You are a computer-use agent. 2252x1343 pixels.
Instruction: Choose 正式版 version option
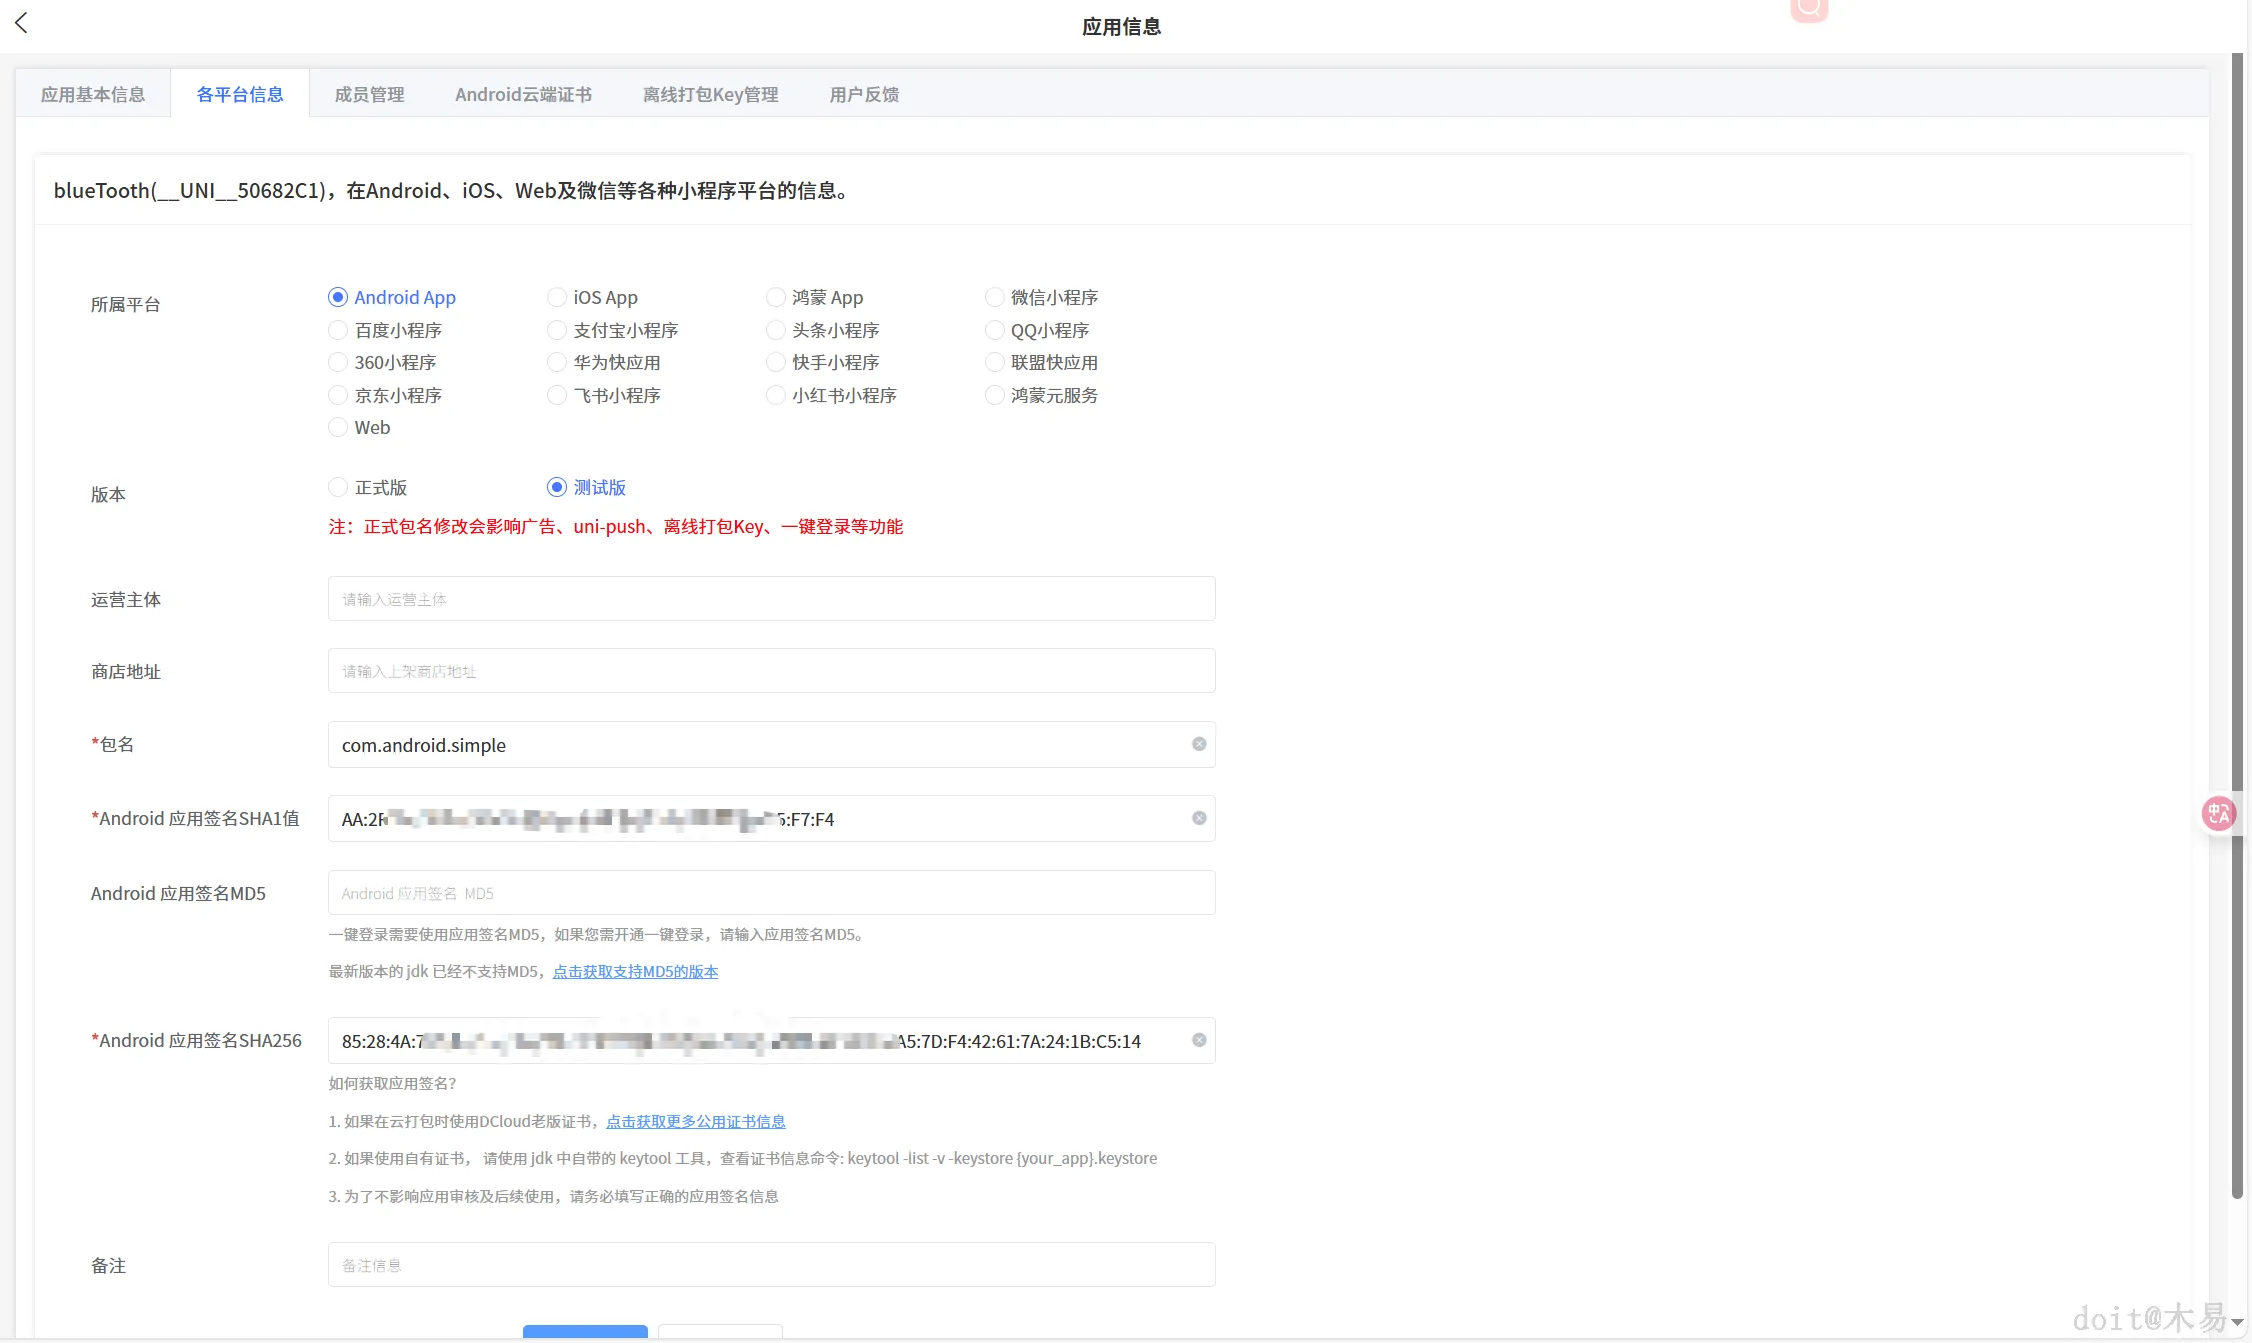coord(338,487)
